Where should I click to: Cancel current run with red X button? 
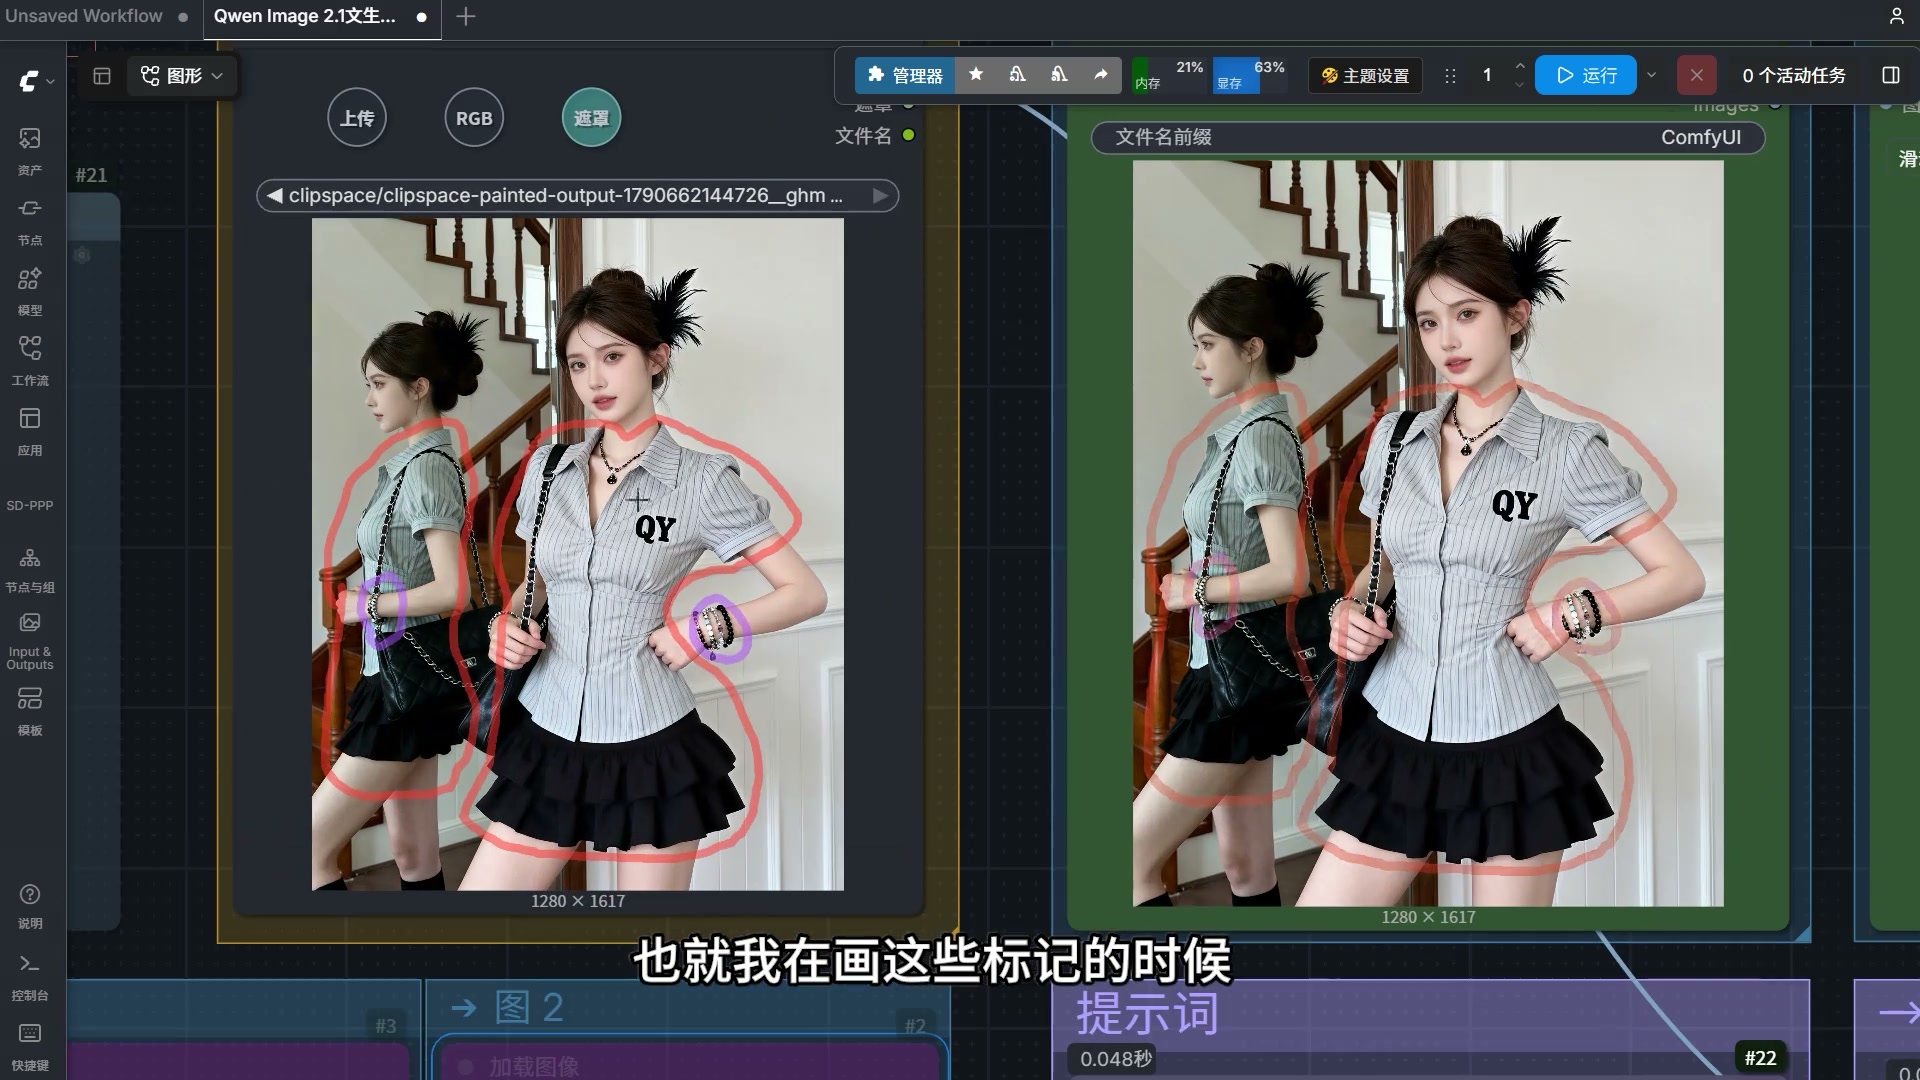coord(1697,75)
